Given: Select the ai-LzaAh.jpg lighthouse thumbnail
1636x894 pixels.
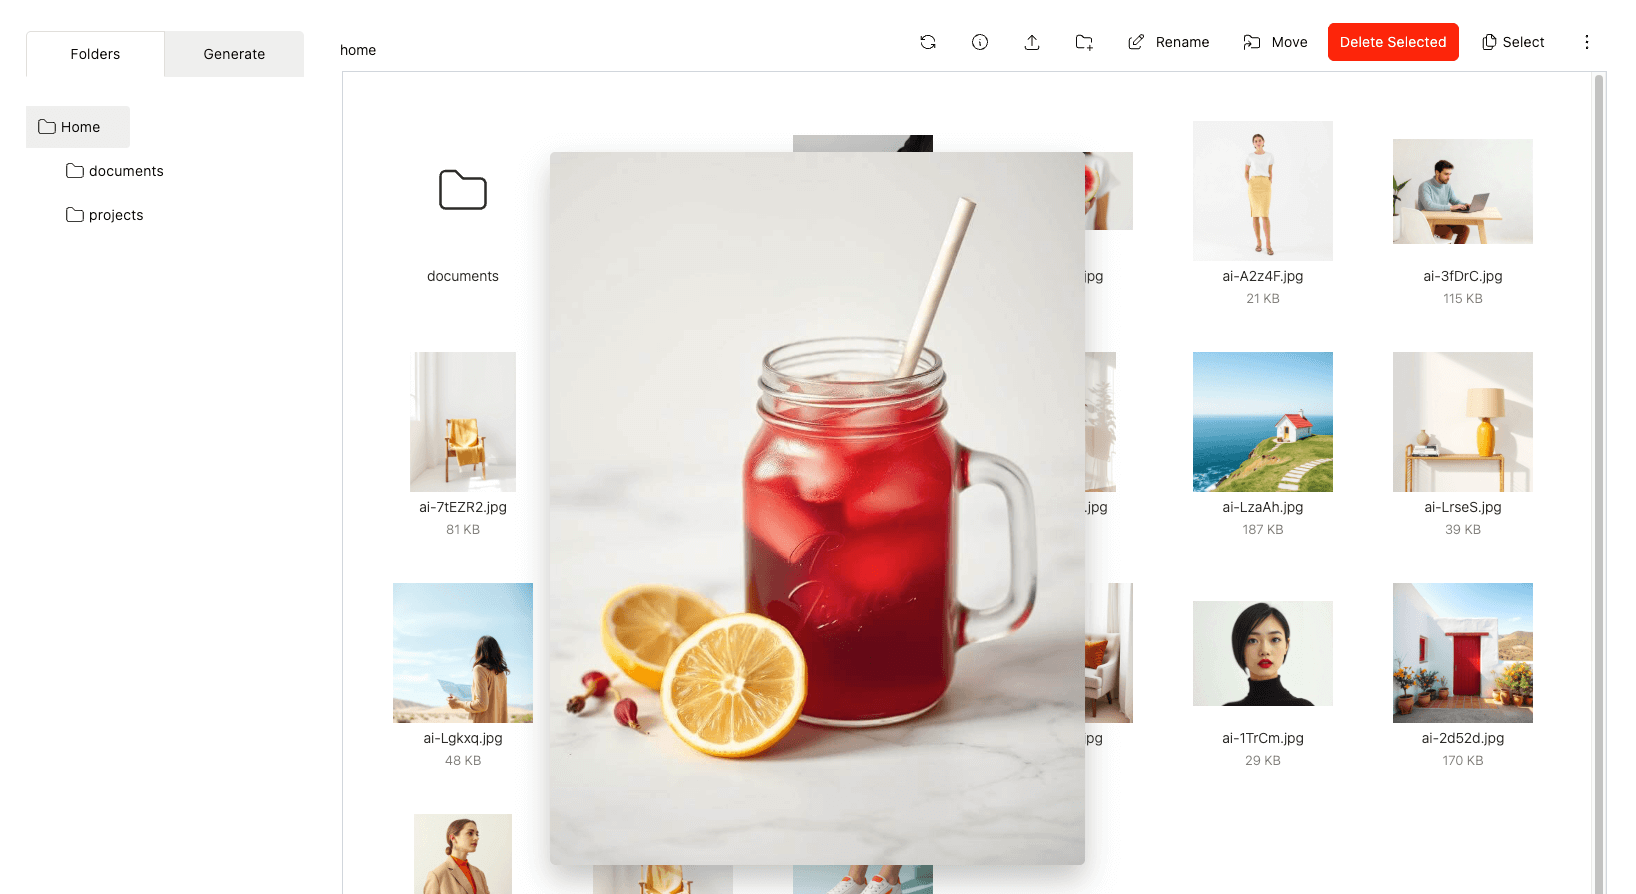Looking at the screenshot, I should click(1262, 422).
